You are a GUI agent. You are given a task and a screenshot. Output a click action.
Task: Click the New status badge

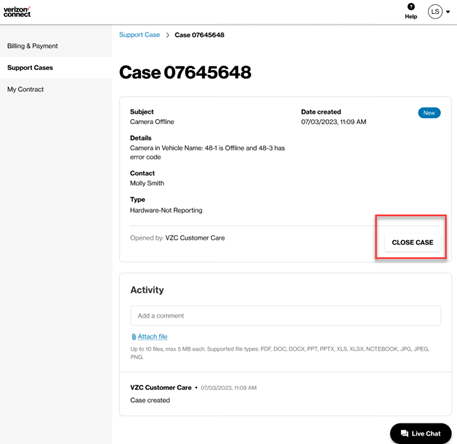429,113
